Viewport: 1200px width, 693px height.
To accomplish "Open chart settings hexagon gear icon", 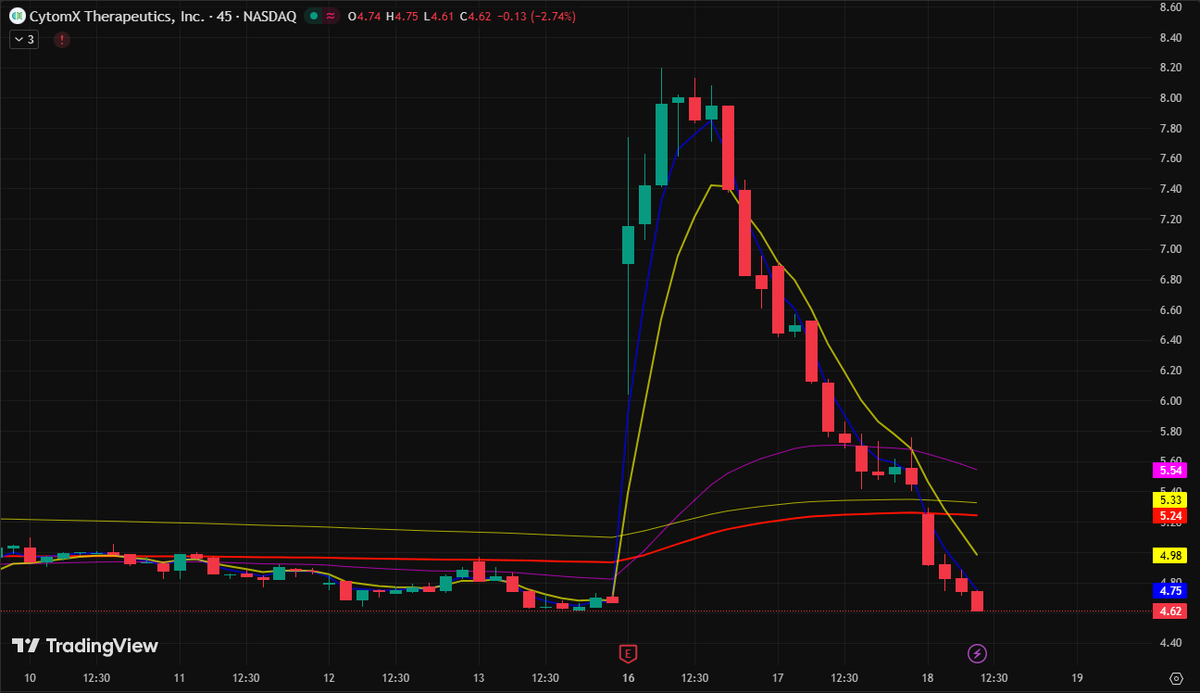I will tap(1176, 677).
